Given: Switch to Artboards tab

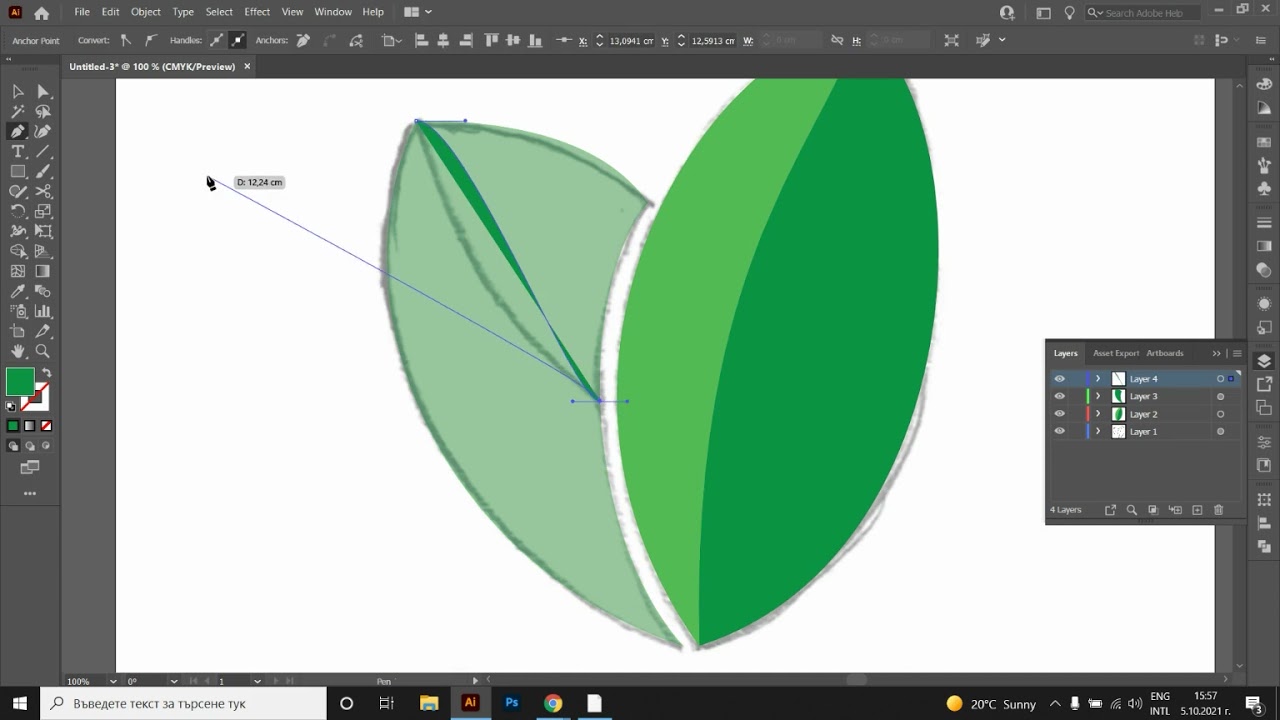Looking at the screenshot, I should click(1165, 353).
